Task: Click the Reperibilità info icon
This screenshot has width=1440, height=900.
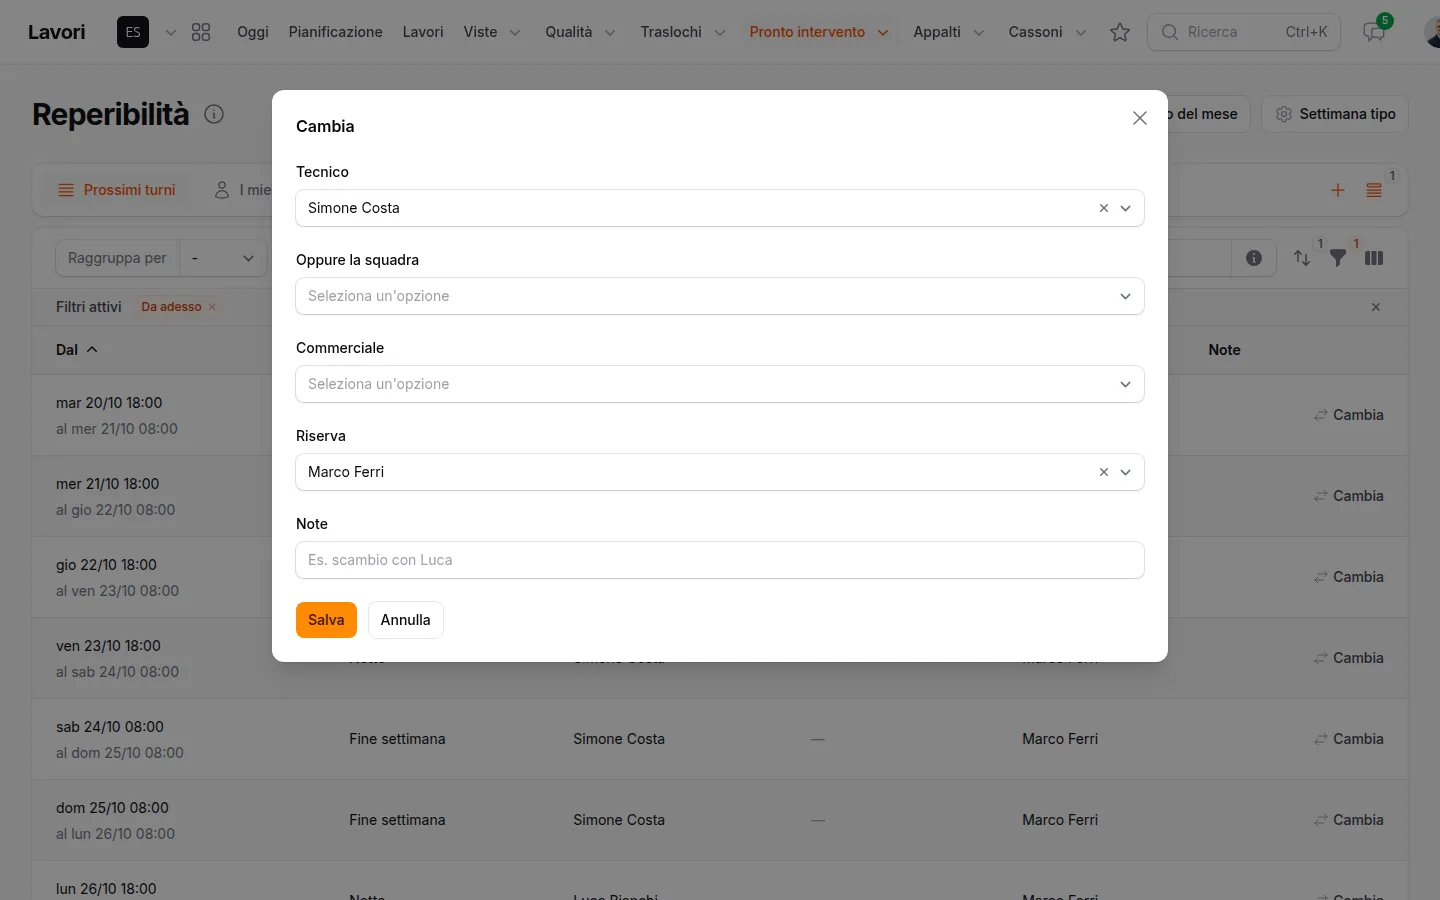Action: (x=214, y=114)
